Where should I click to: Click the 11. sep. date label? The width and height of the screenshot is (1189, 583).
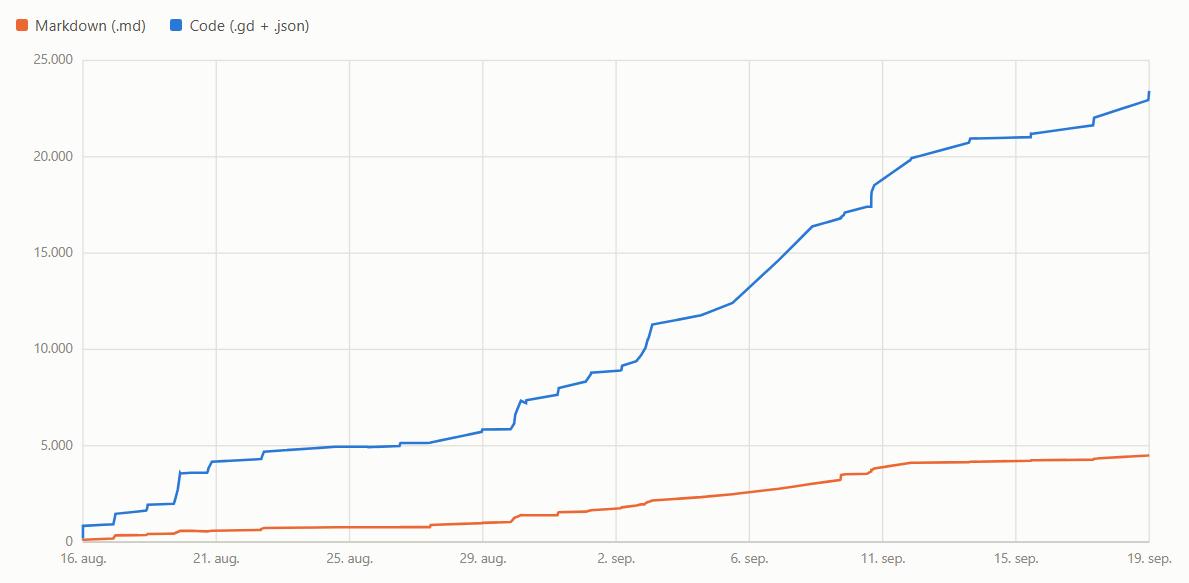883,559
